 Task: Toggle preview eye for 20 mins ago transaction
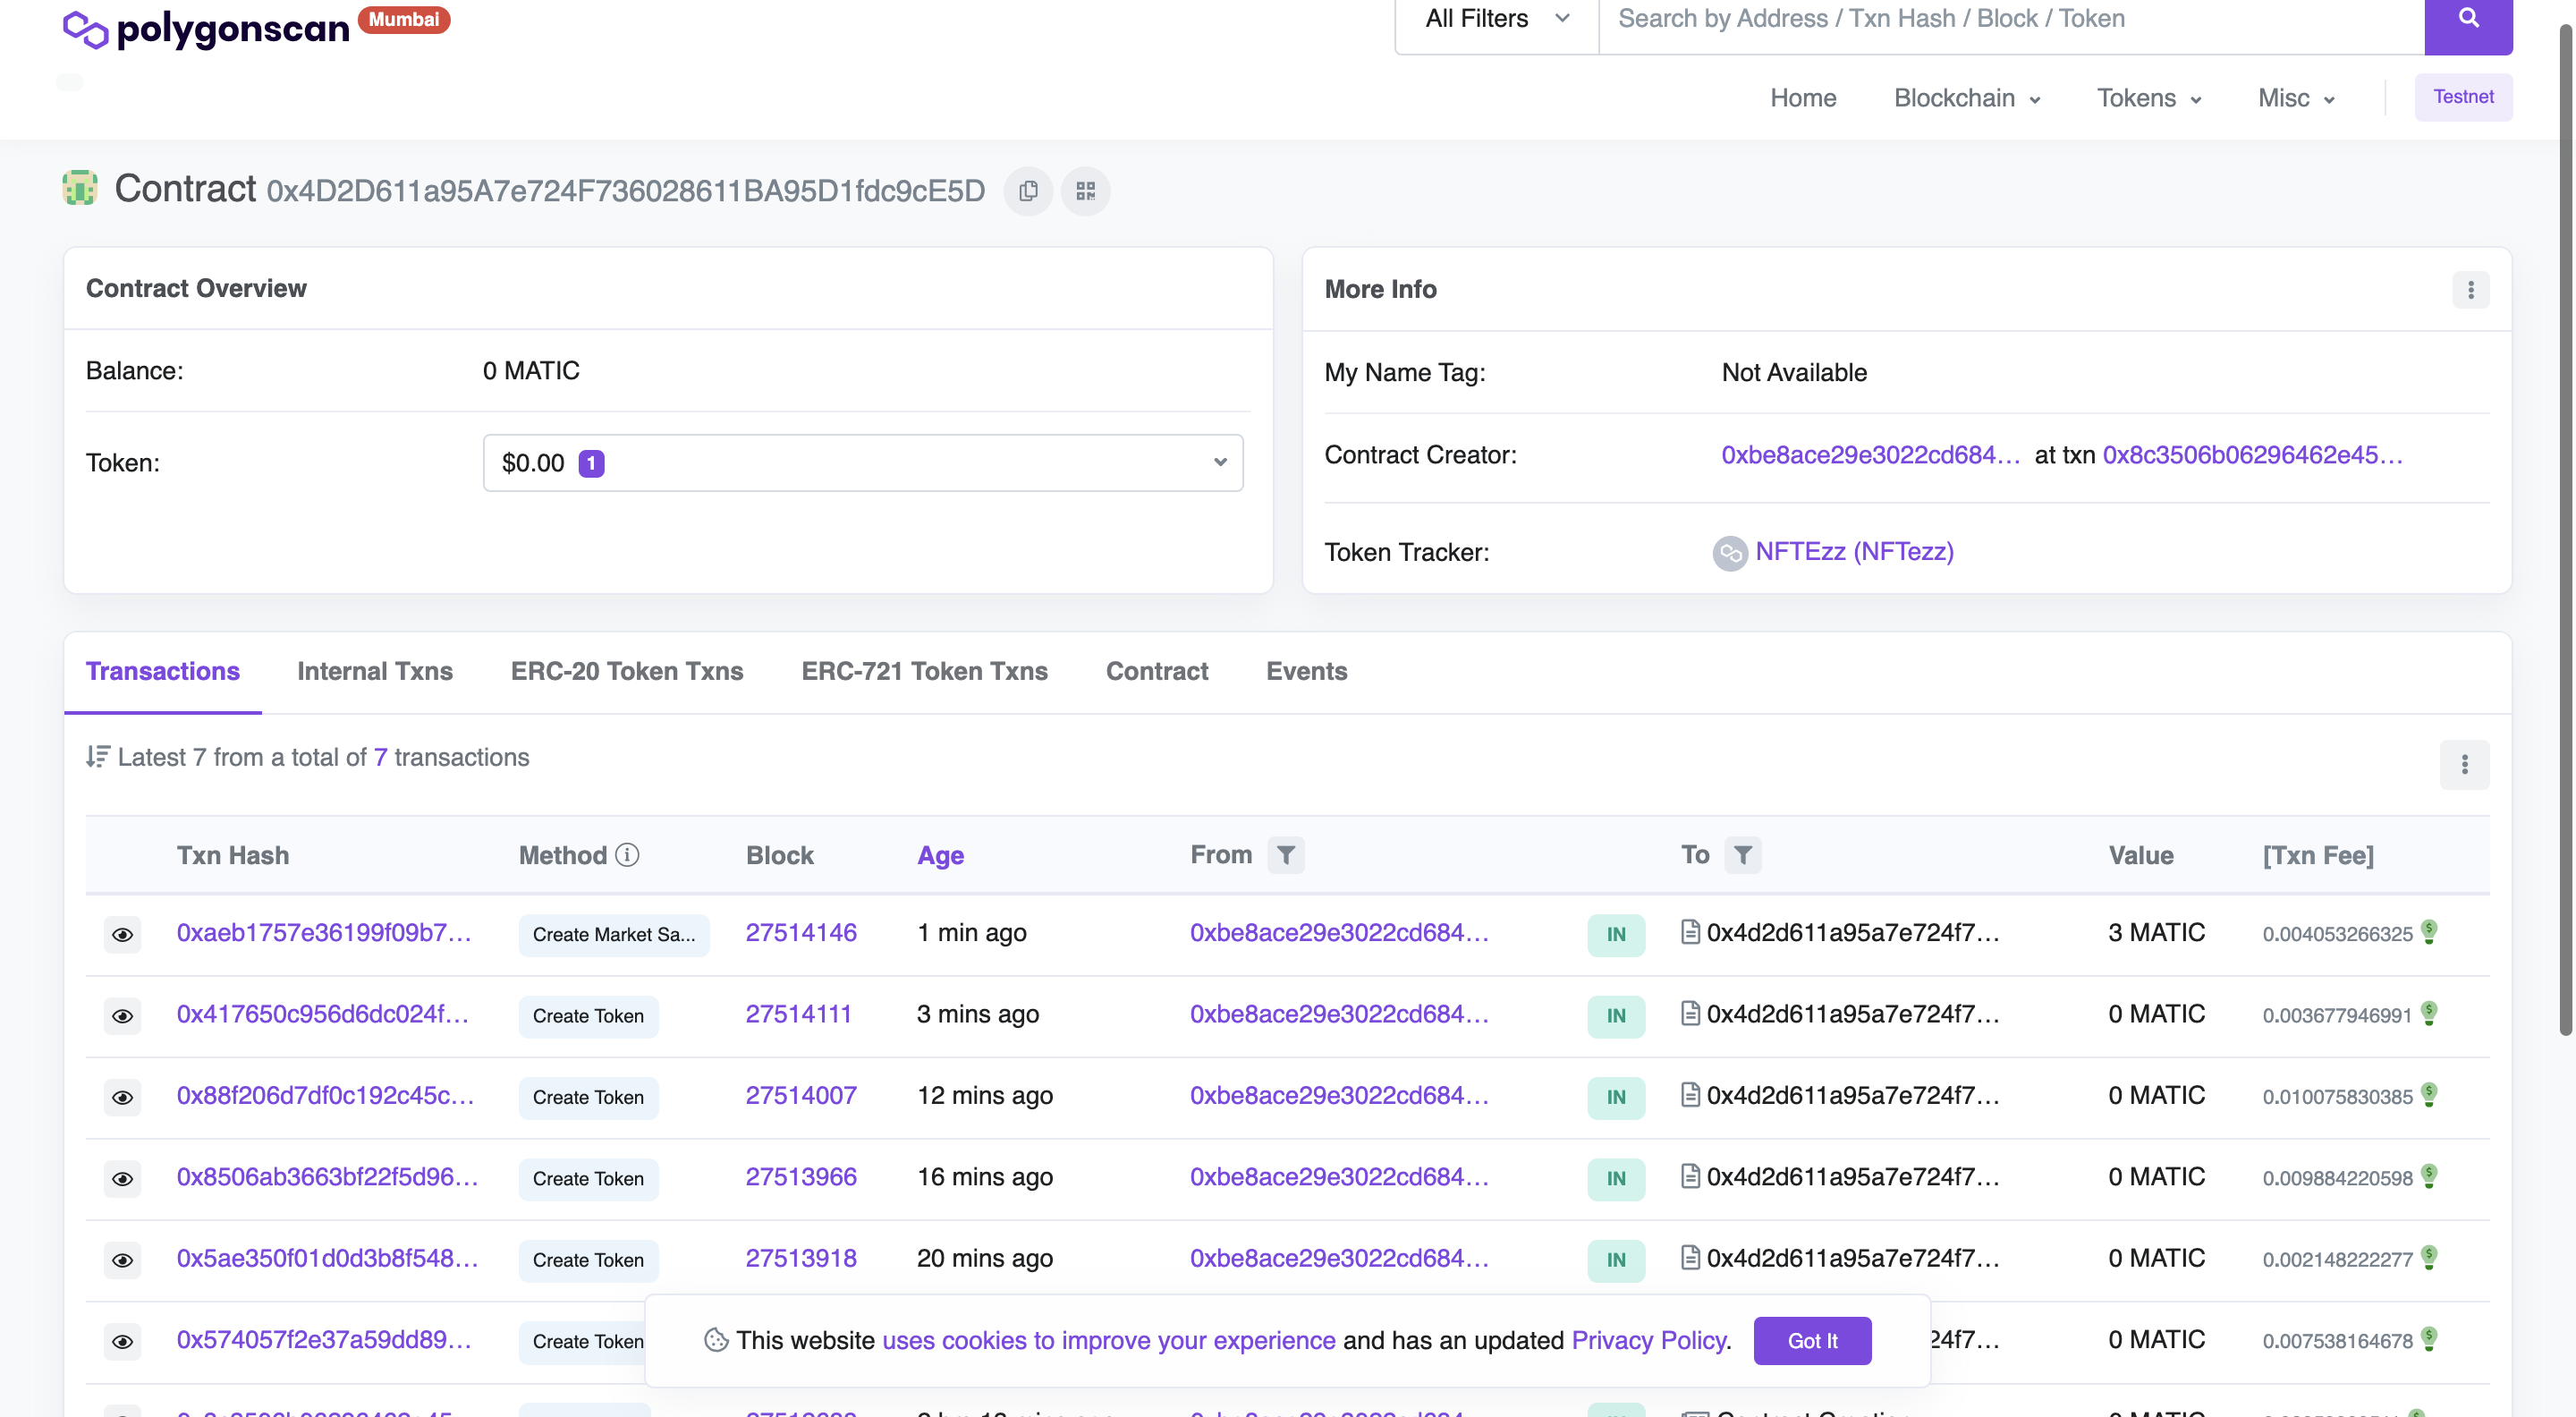pos(122,1260)
